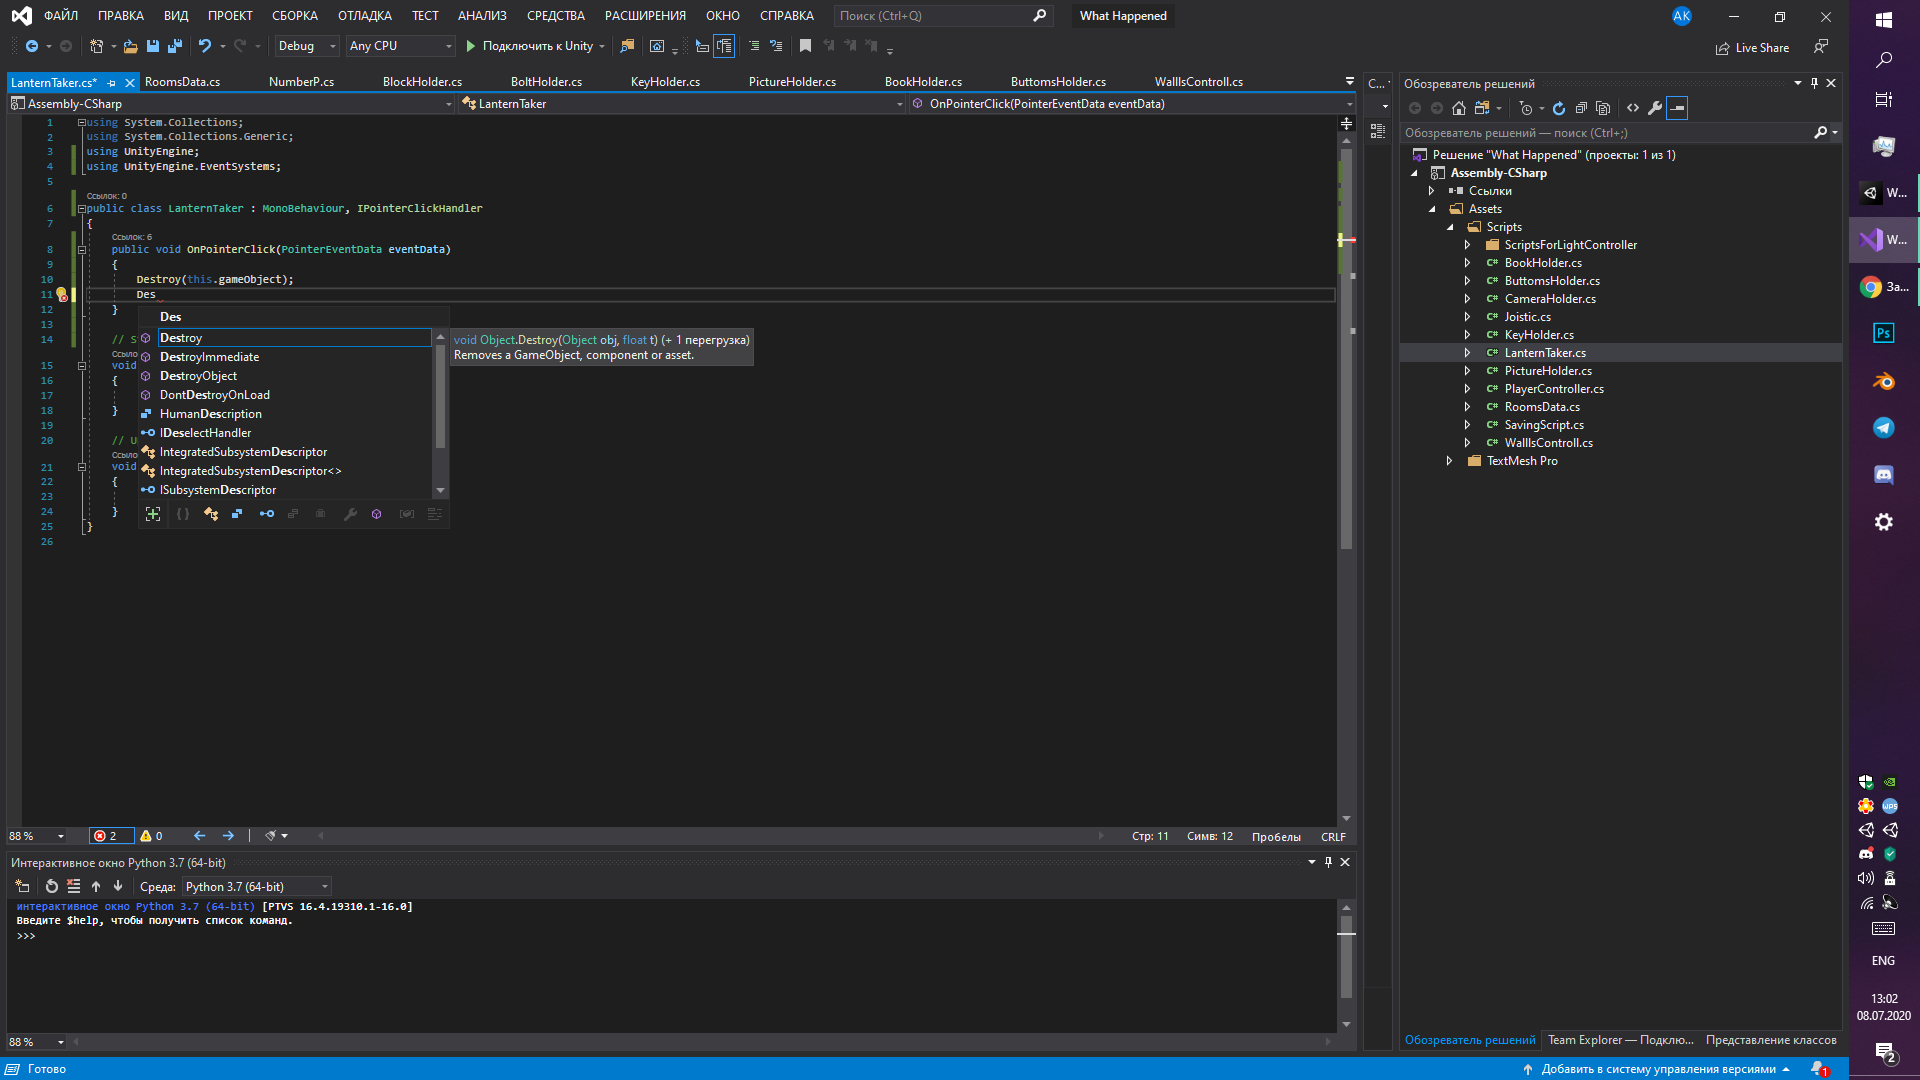Open Properties wrench icon in Solution Explorer
1920x1080 pixels.
click(1655, 108)
